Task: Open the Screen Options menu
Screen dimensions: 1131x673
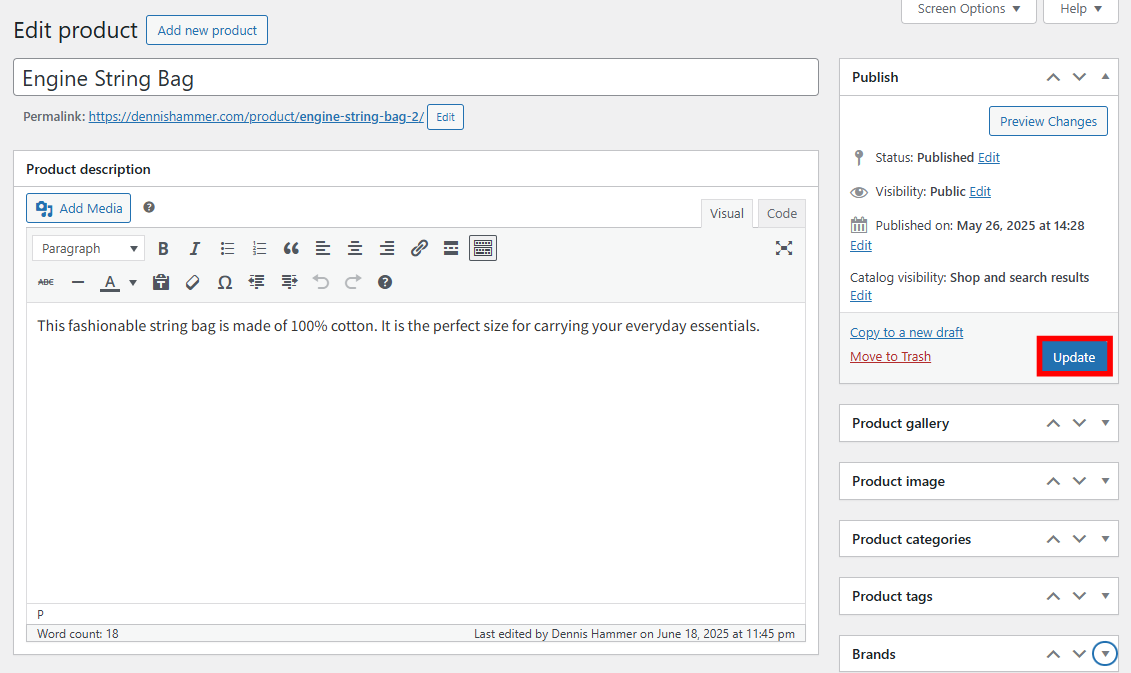Action: click(968, 9)
